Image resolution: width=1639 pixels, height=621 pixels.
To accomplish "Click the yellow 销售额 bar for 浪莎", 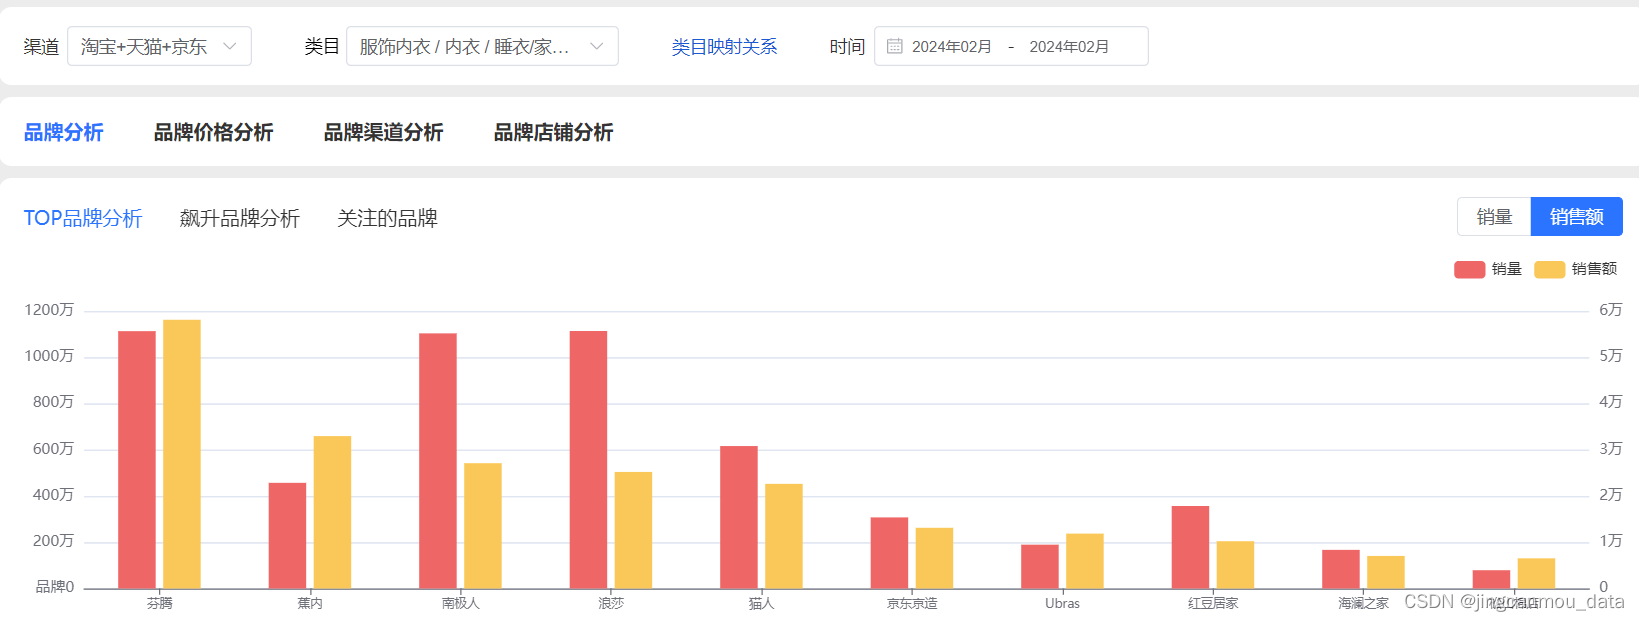I will point(633,530).
